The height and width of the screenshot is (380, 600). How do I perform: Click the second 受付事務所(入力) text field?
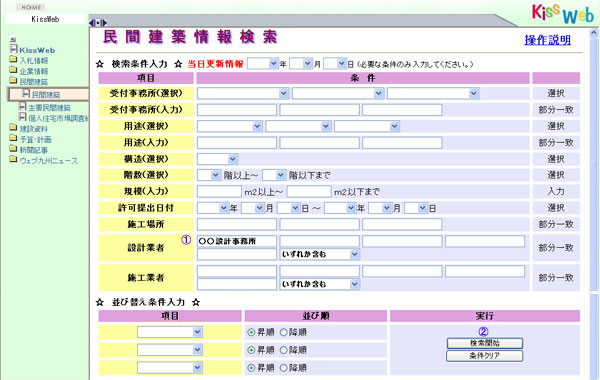coord(320,110)
